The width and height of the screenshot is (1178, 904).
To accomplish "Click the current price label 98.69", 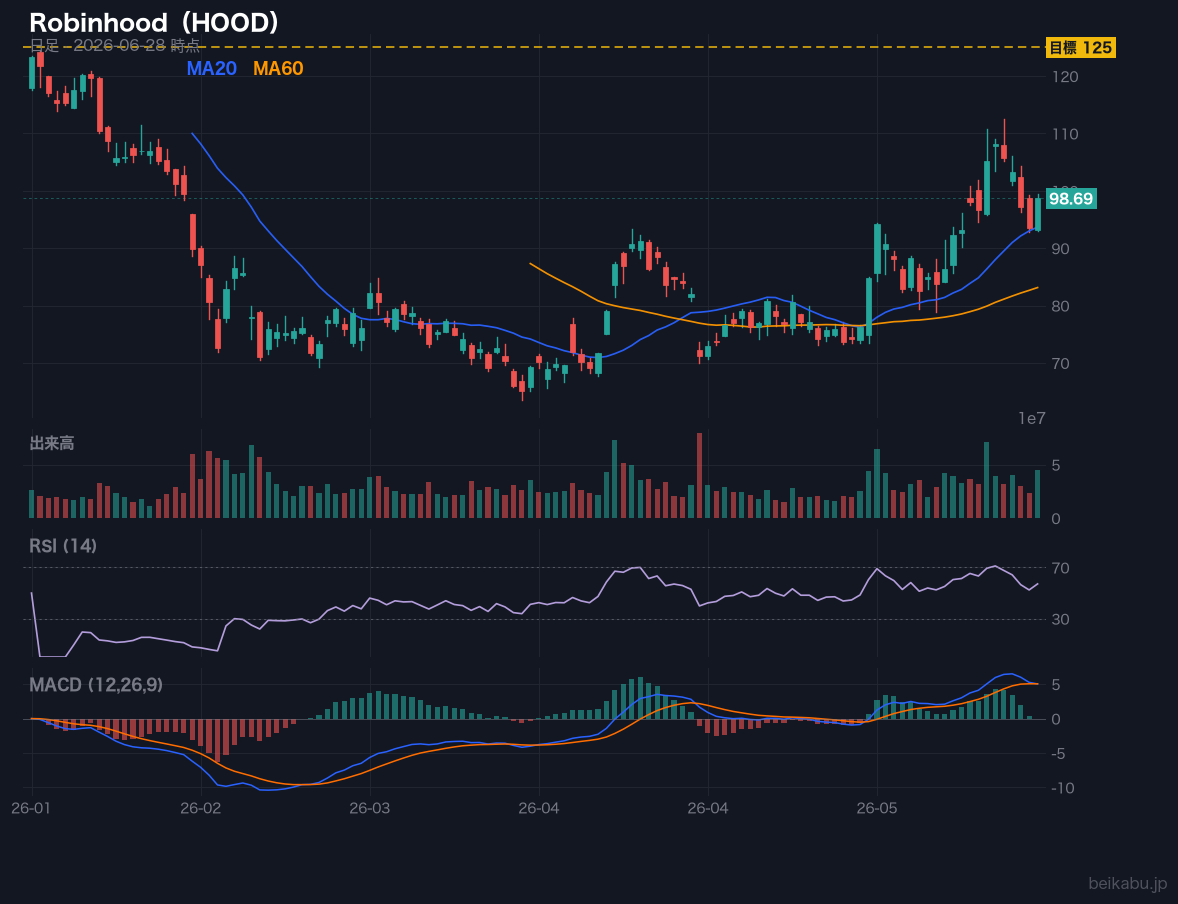I will (1071, 198).
